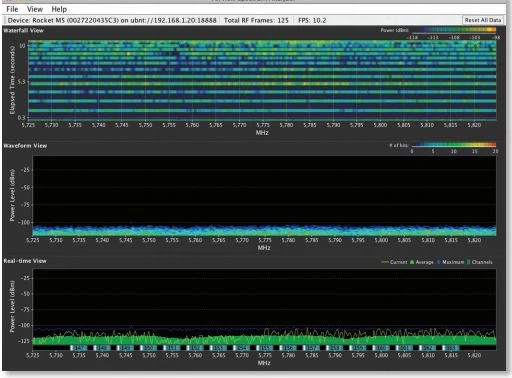The image size is (512, 378).
Task: Click inside the Waterfall View spectrogram plot
Action: pyautogui.click(x=262, y=80)
